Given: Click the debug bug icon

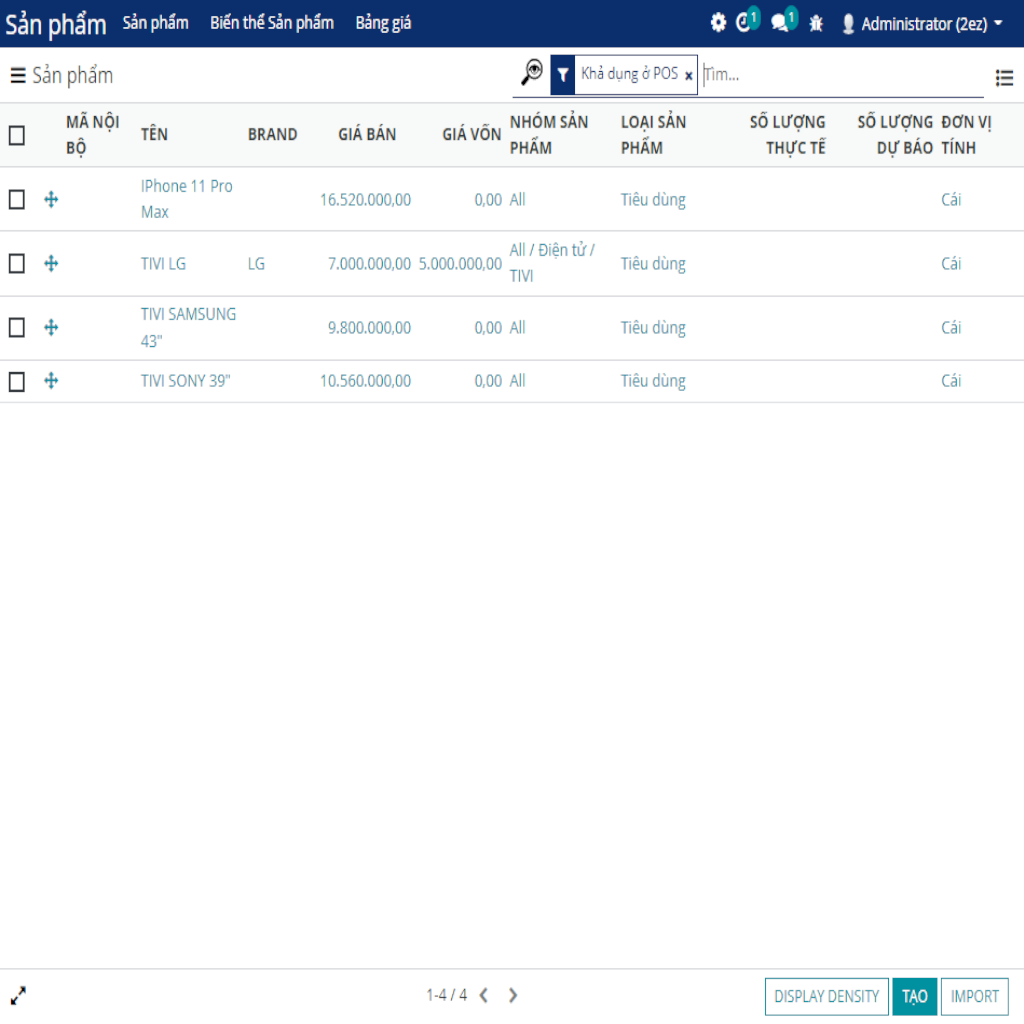Looking at the screenshot, I should pos(816,23).
